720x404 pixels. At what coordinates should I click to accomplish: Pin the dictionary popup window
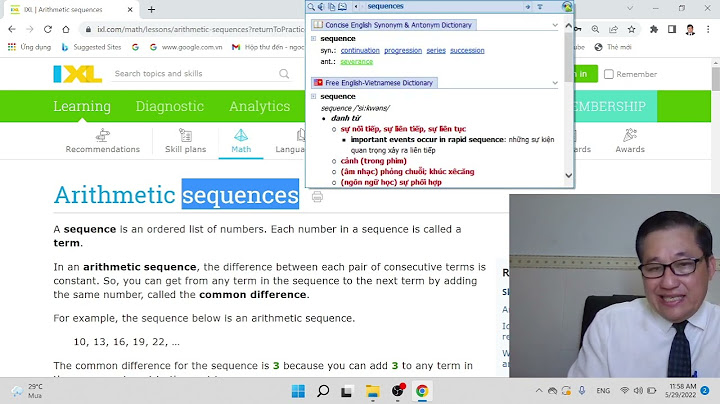point(540,6)
